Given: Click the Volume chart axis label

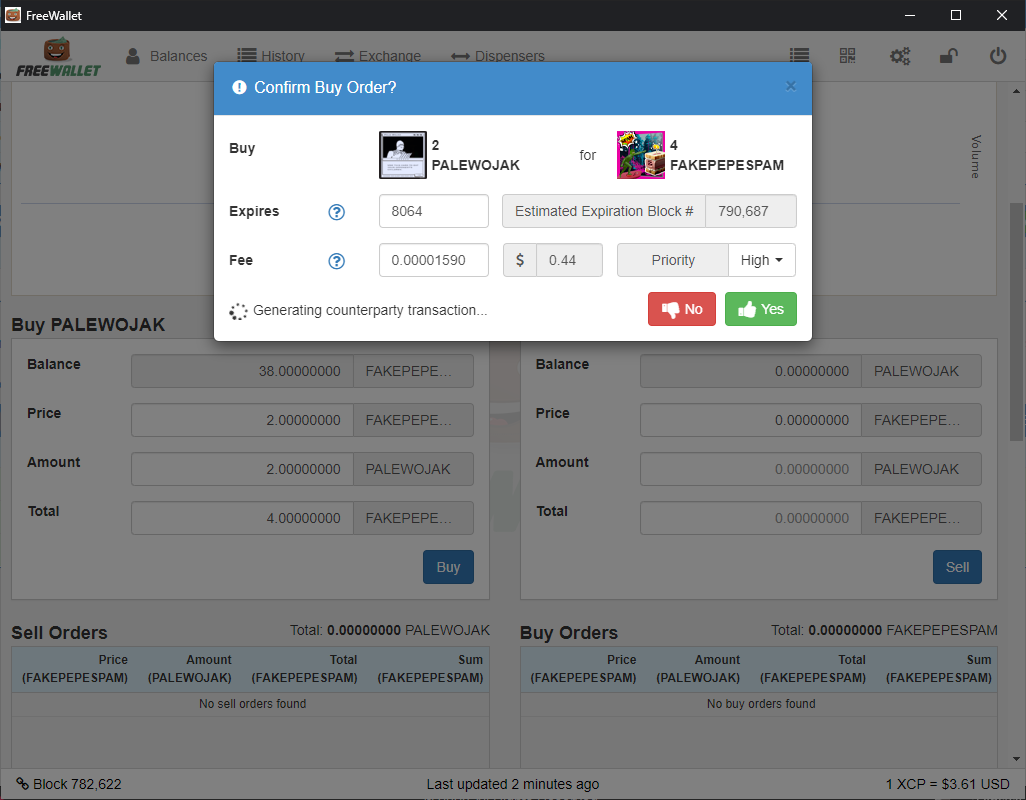Looking at the screenshot, I should [x=976, y=156].
